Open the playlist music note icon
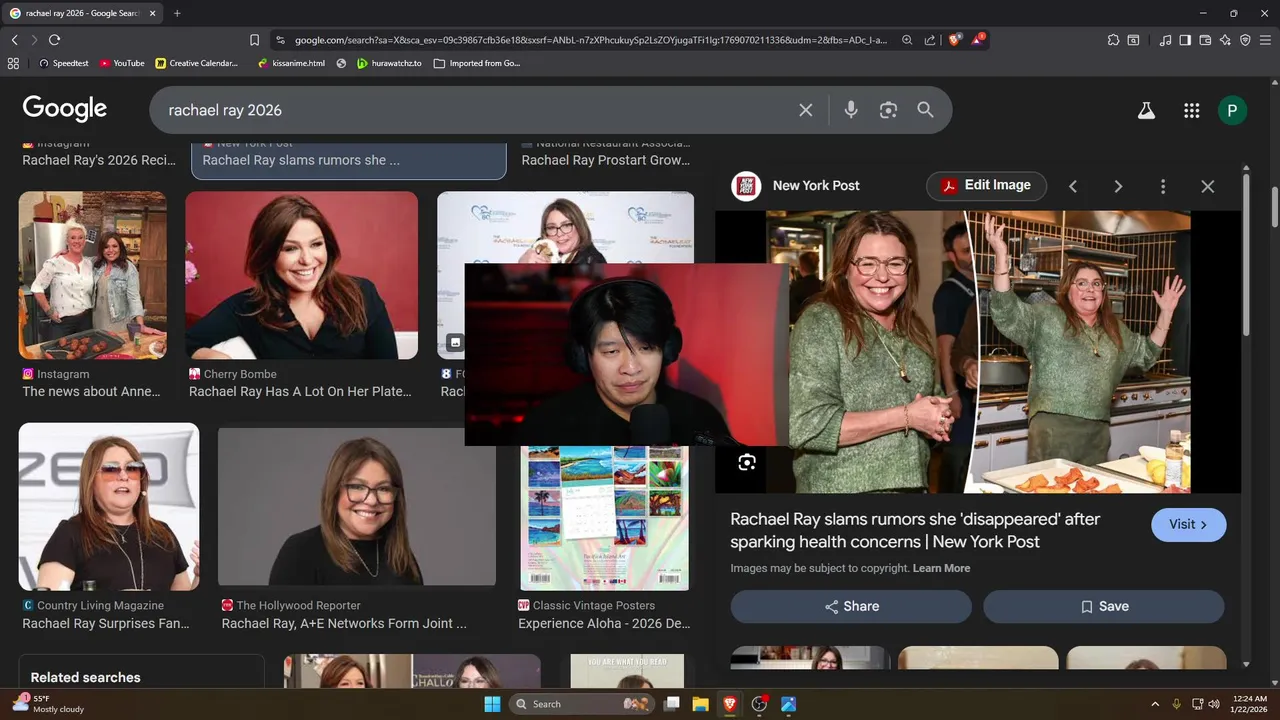The width and height of the screenshot is (1280, 720). click(x=1165, y=40)
